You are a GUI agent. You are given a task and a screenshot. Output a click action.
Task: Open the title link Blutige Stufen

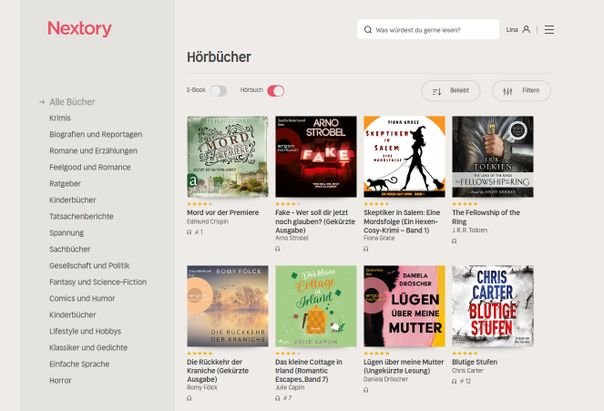[x=474, y=362]
